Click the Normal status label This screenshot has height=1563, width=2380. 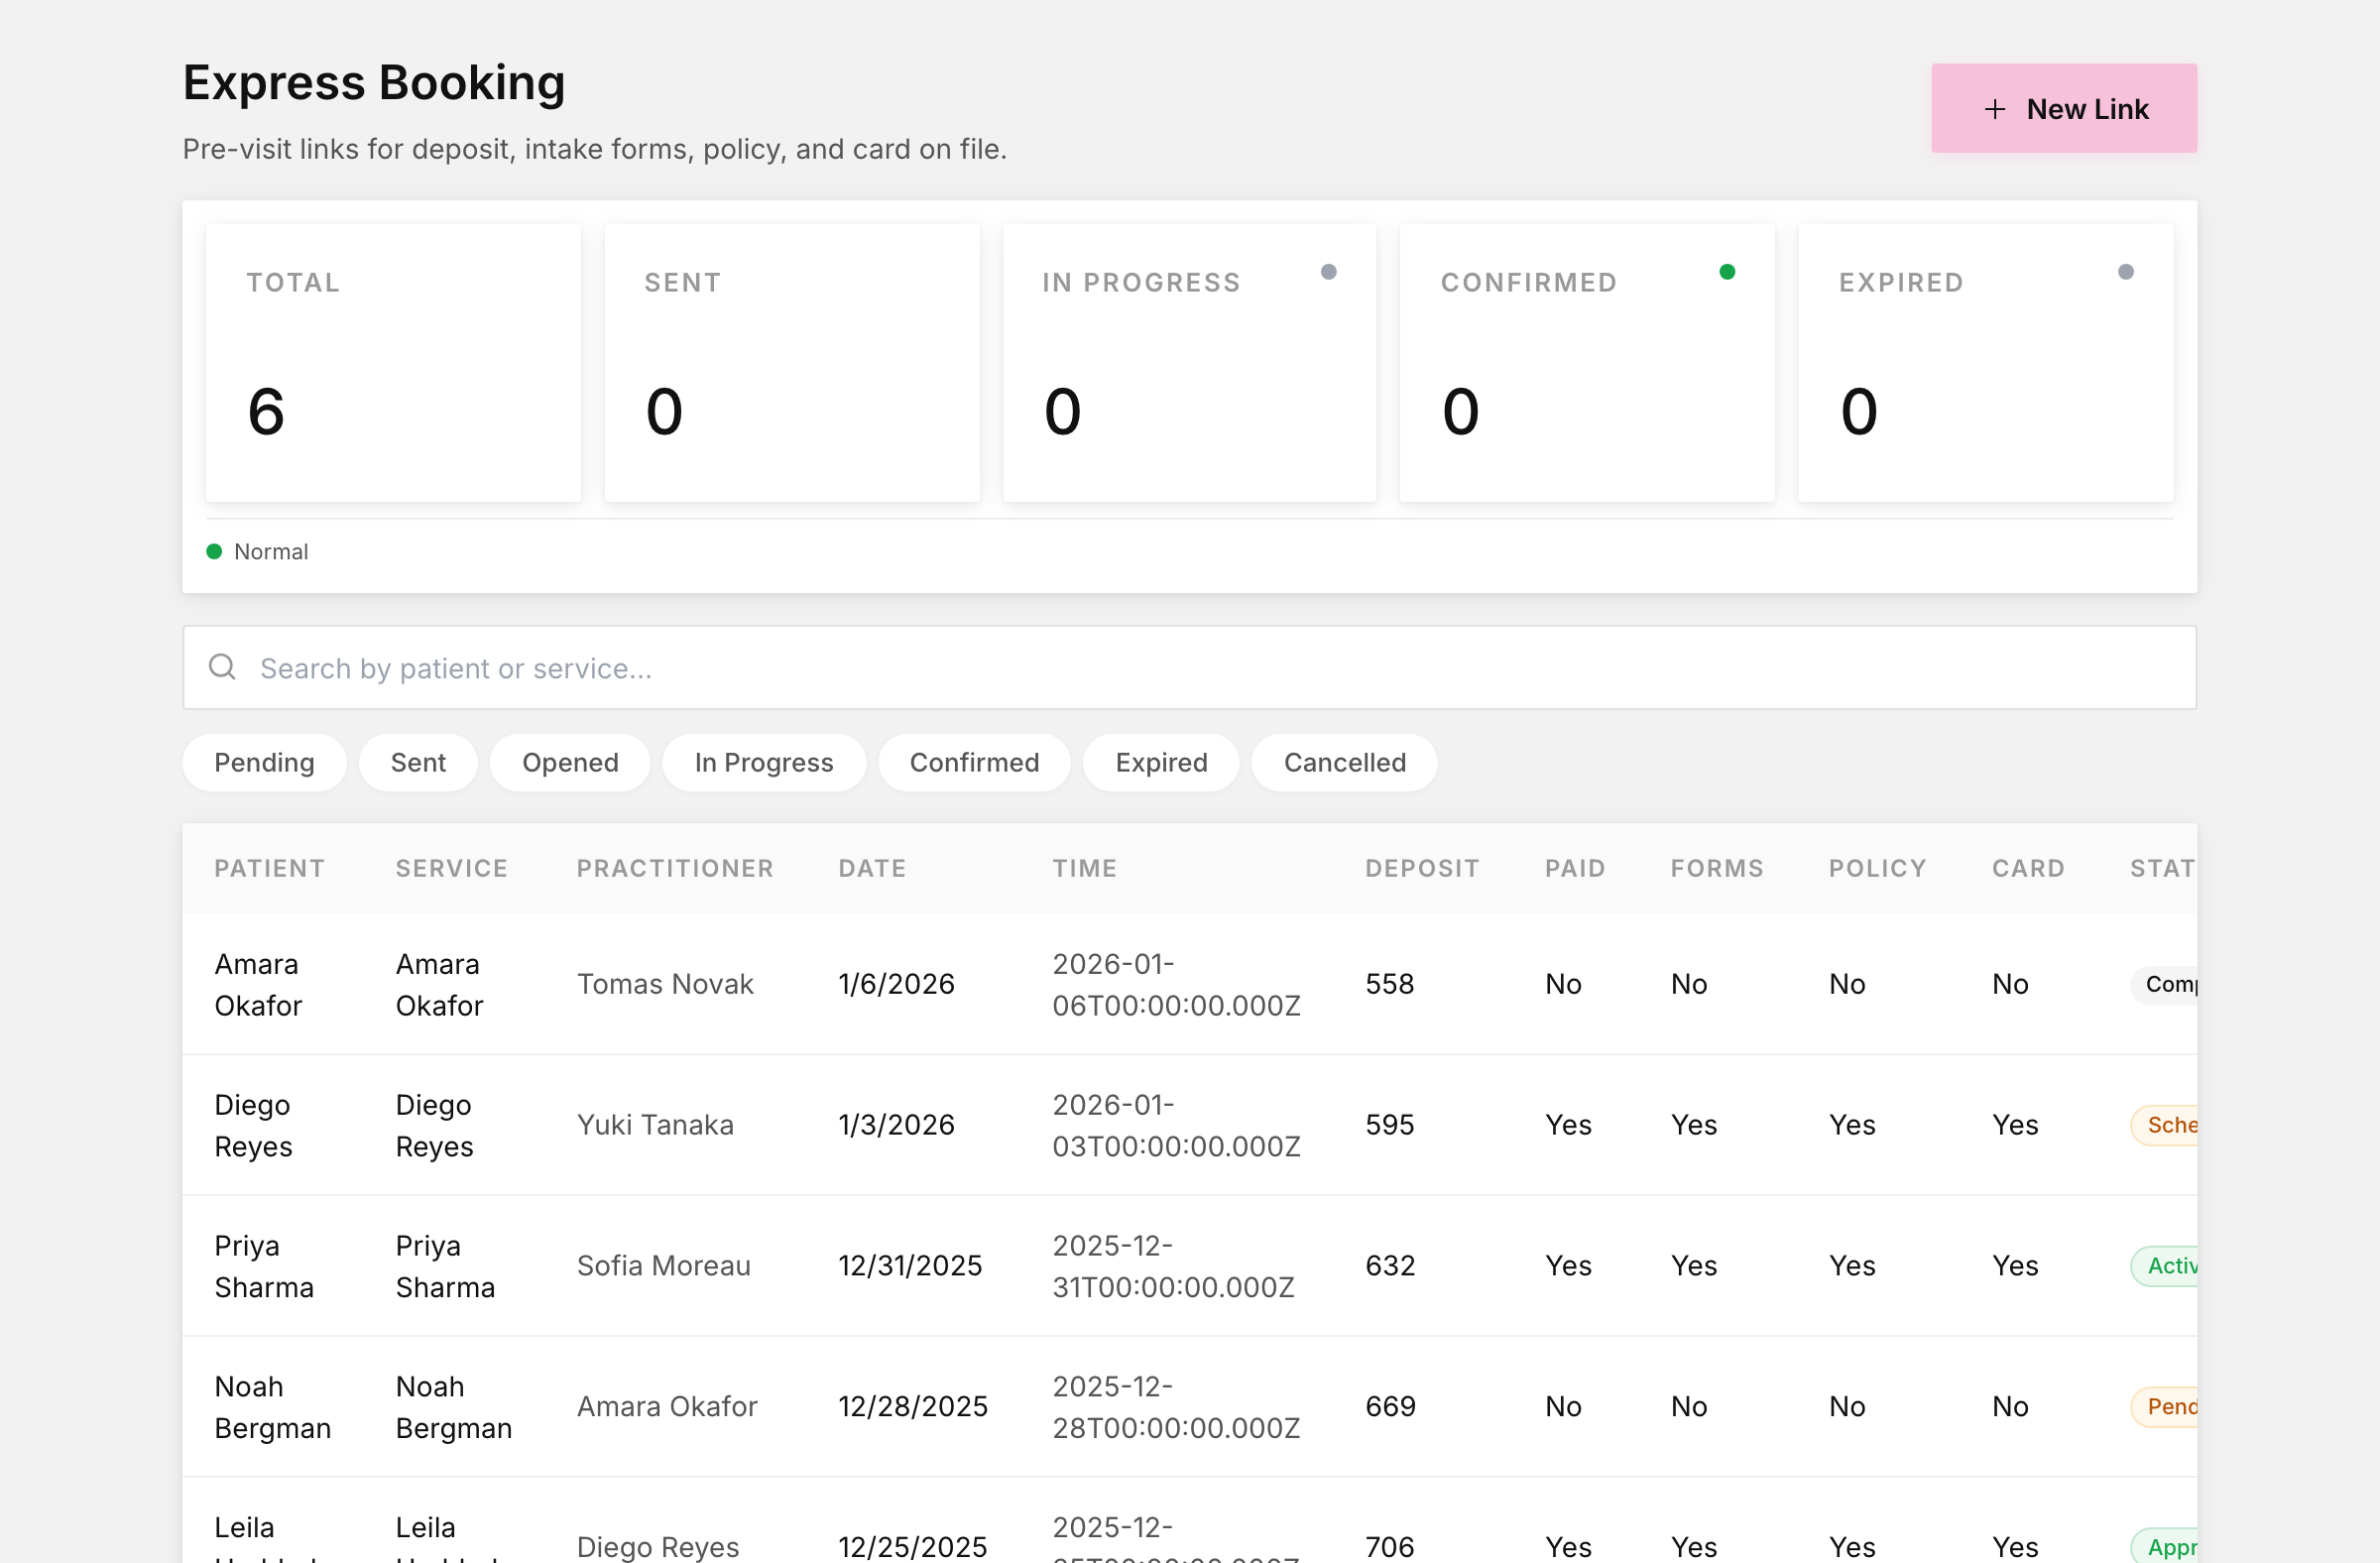pos(271,552)
